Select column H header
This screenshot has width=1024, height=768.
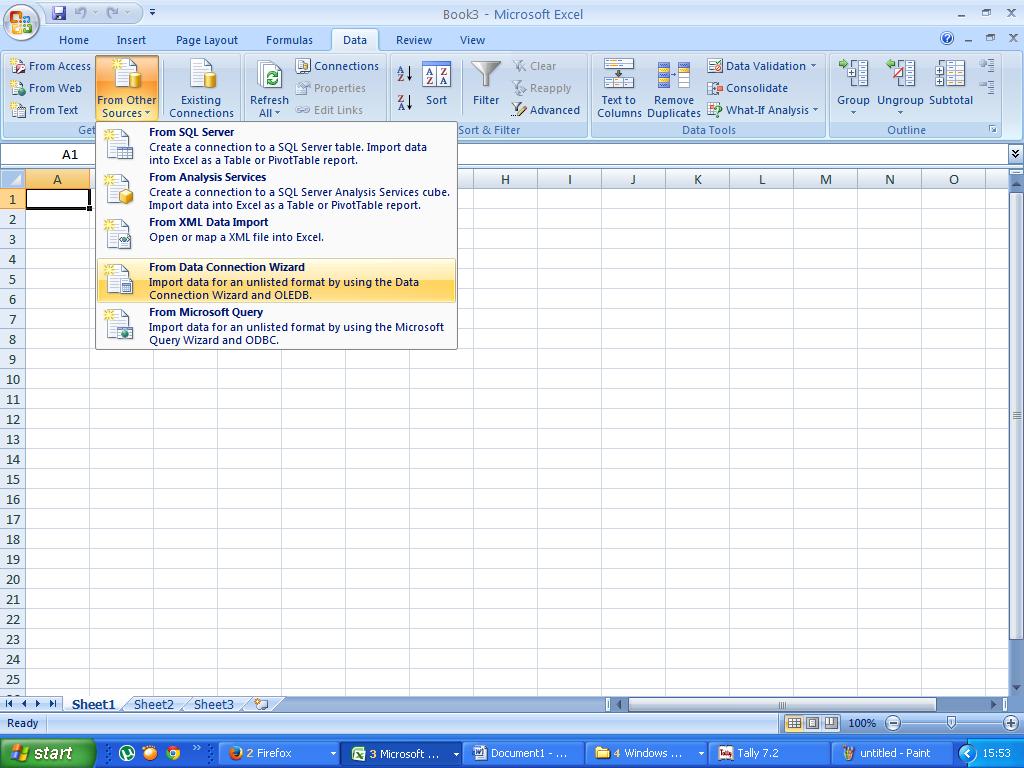[505, 179]
